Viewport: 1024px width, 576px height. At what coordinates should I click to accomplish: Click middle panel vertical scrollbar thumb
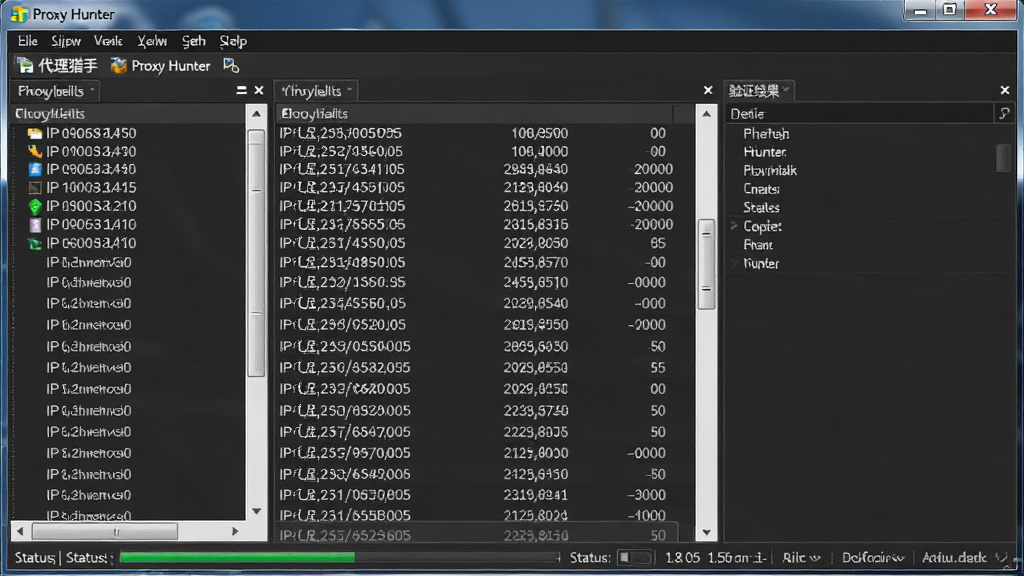coord(706,264)
